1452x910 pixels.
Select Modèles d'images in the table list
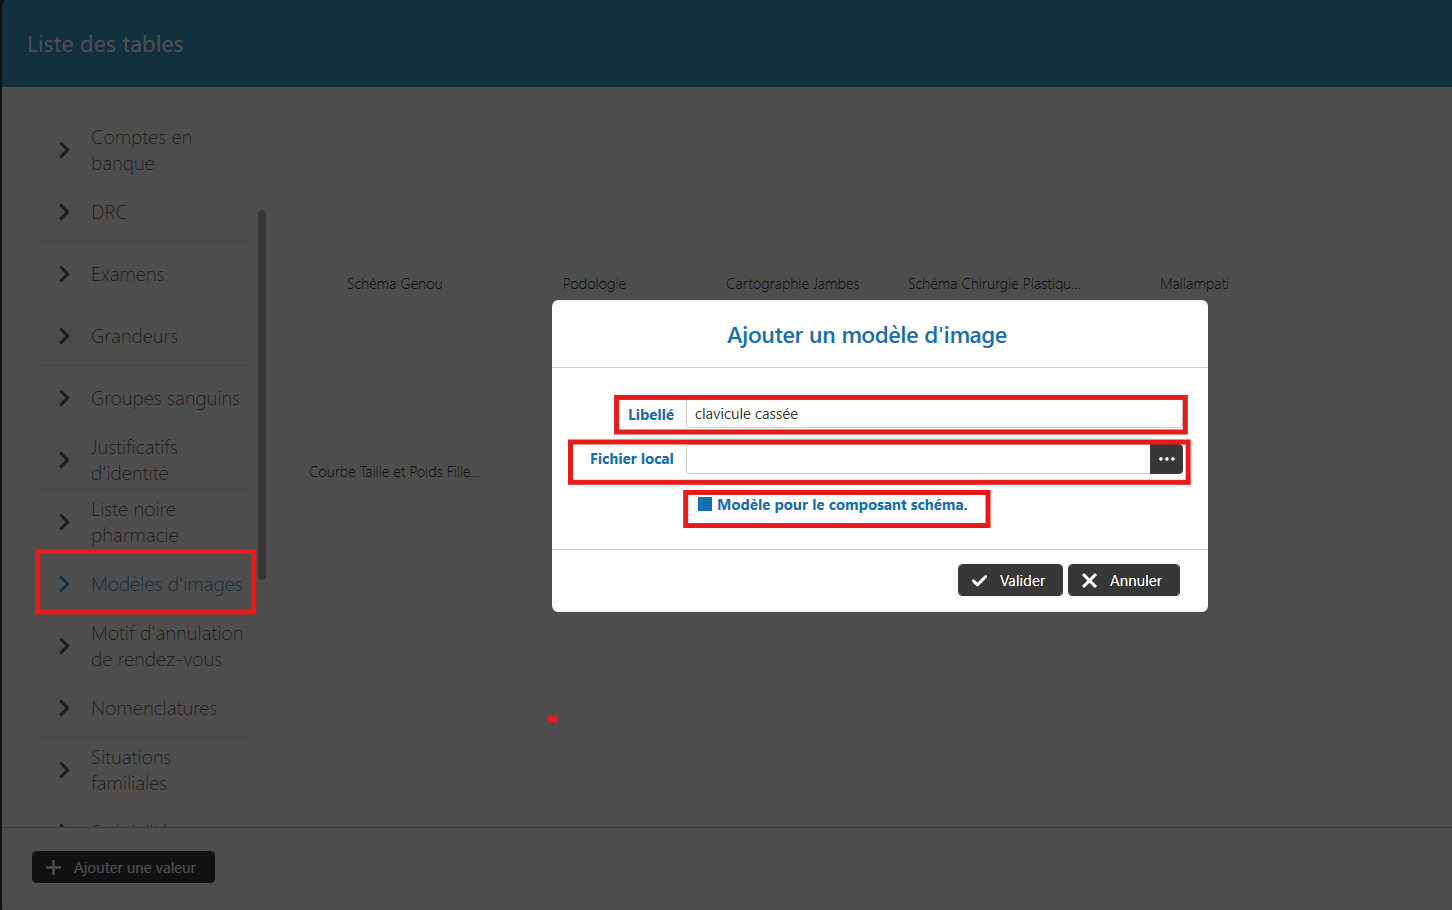click(166, 584)
